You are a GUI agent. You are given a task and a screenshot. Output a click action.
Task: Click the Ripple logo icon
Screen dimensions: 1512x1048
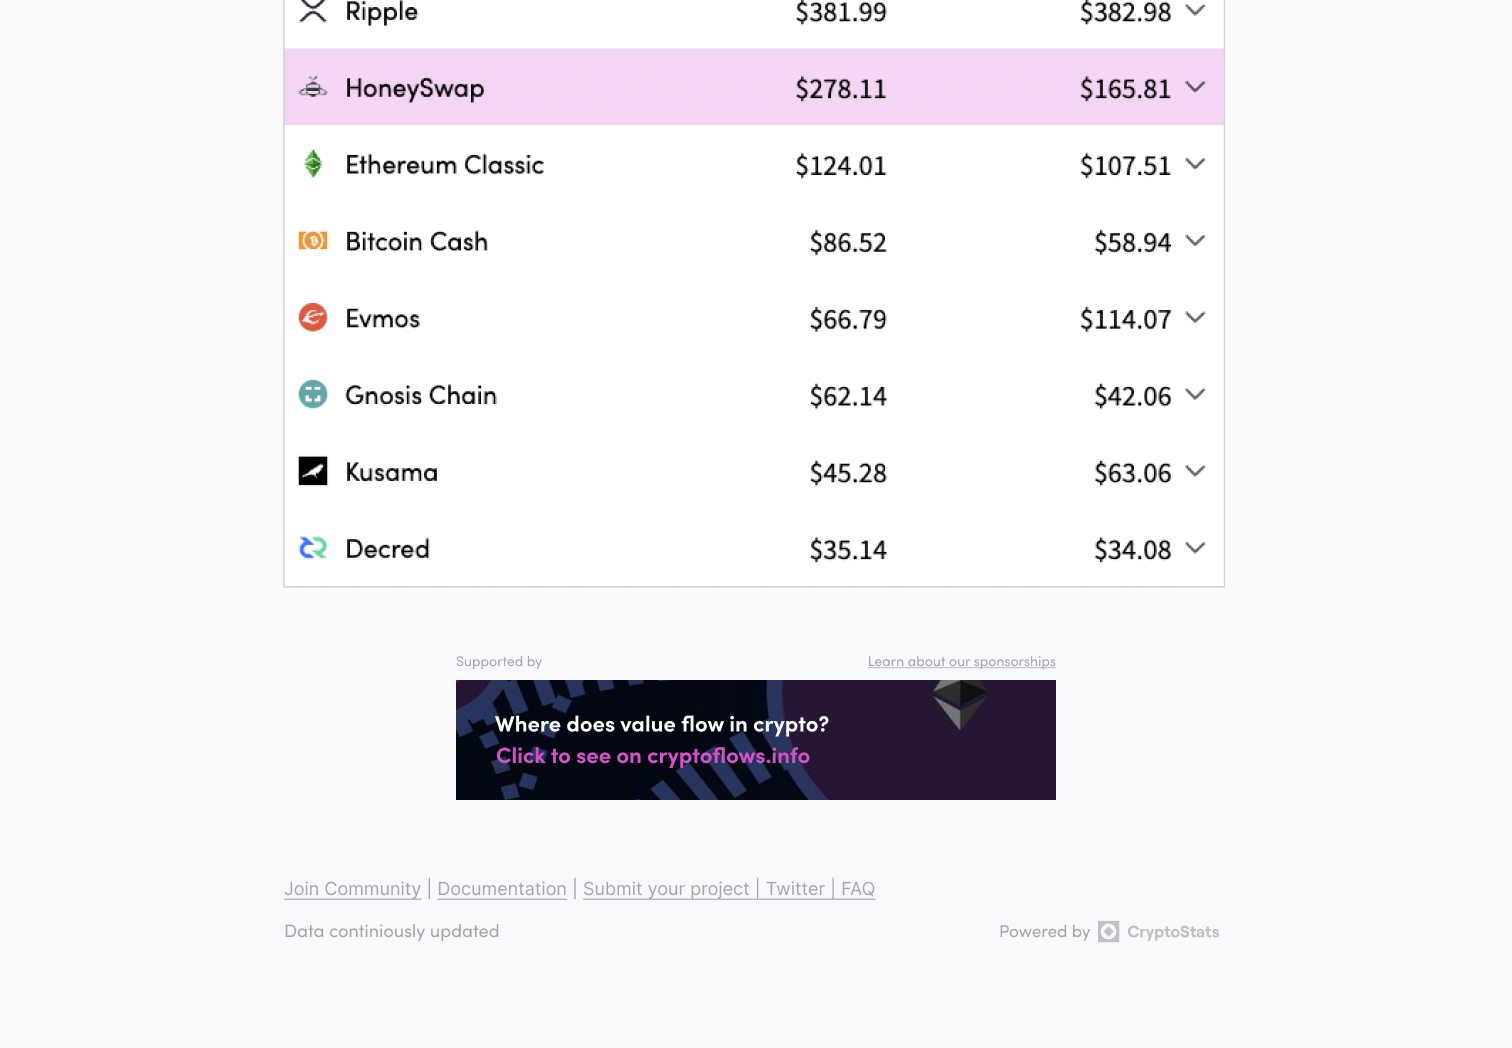pos(313,12)
